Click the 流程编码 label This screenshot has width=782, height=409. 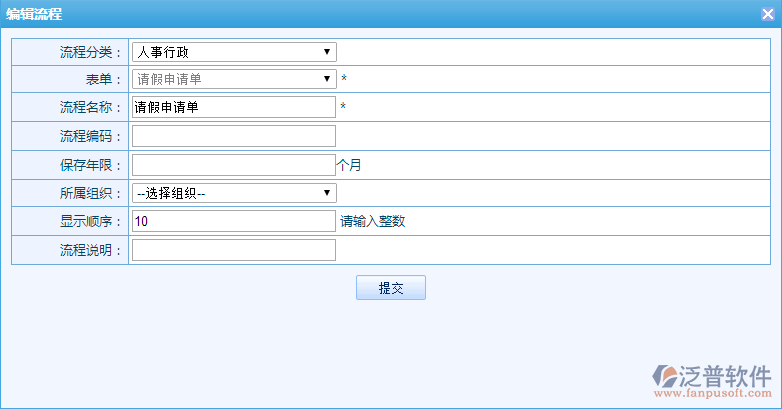pos(90,136)
